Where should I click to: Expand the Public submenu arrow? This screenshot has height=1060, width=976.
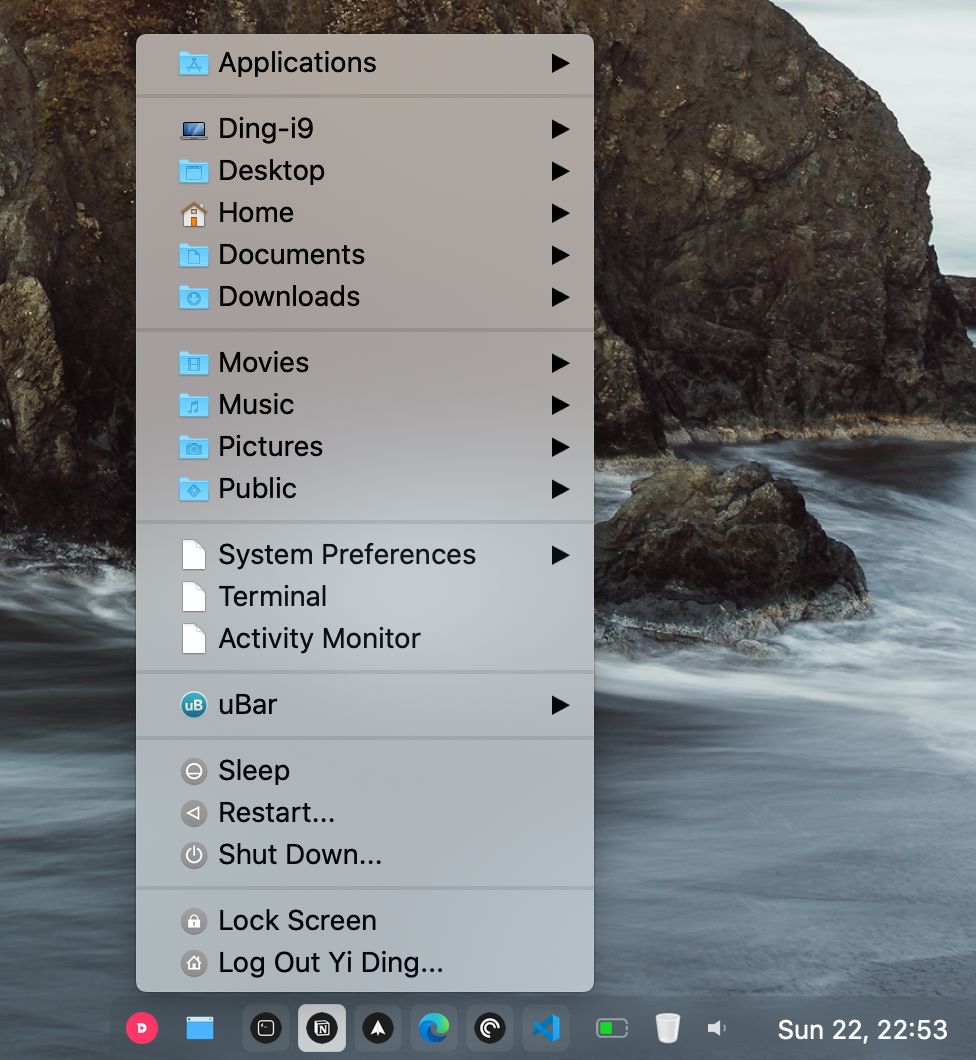point(560,489)
